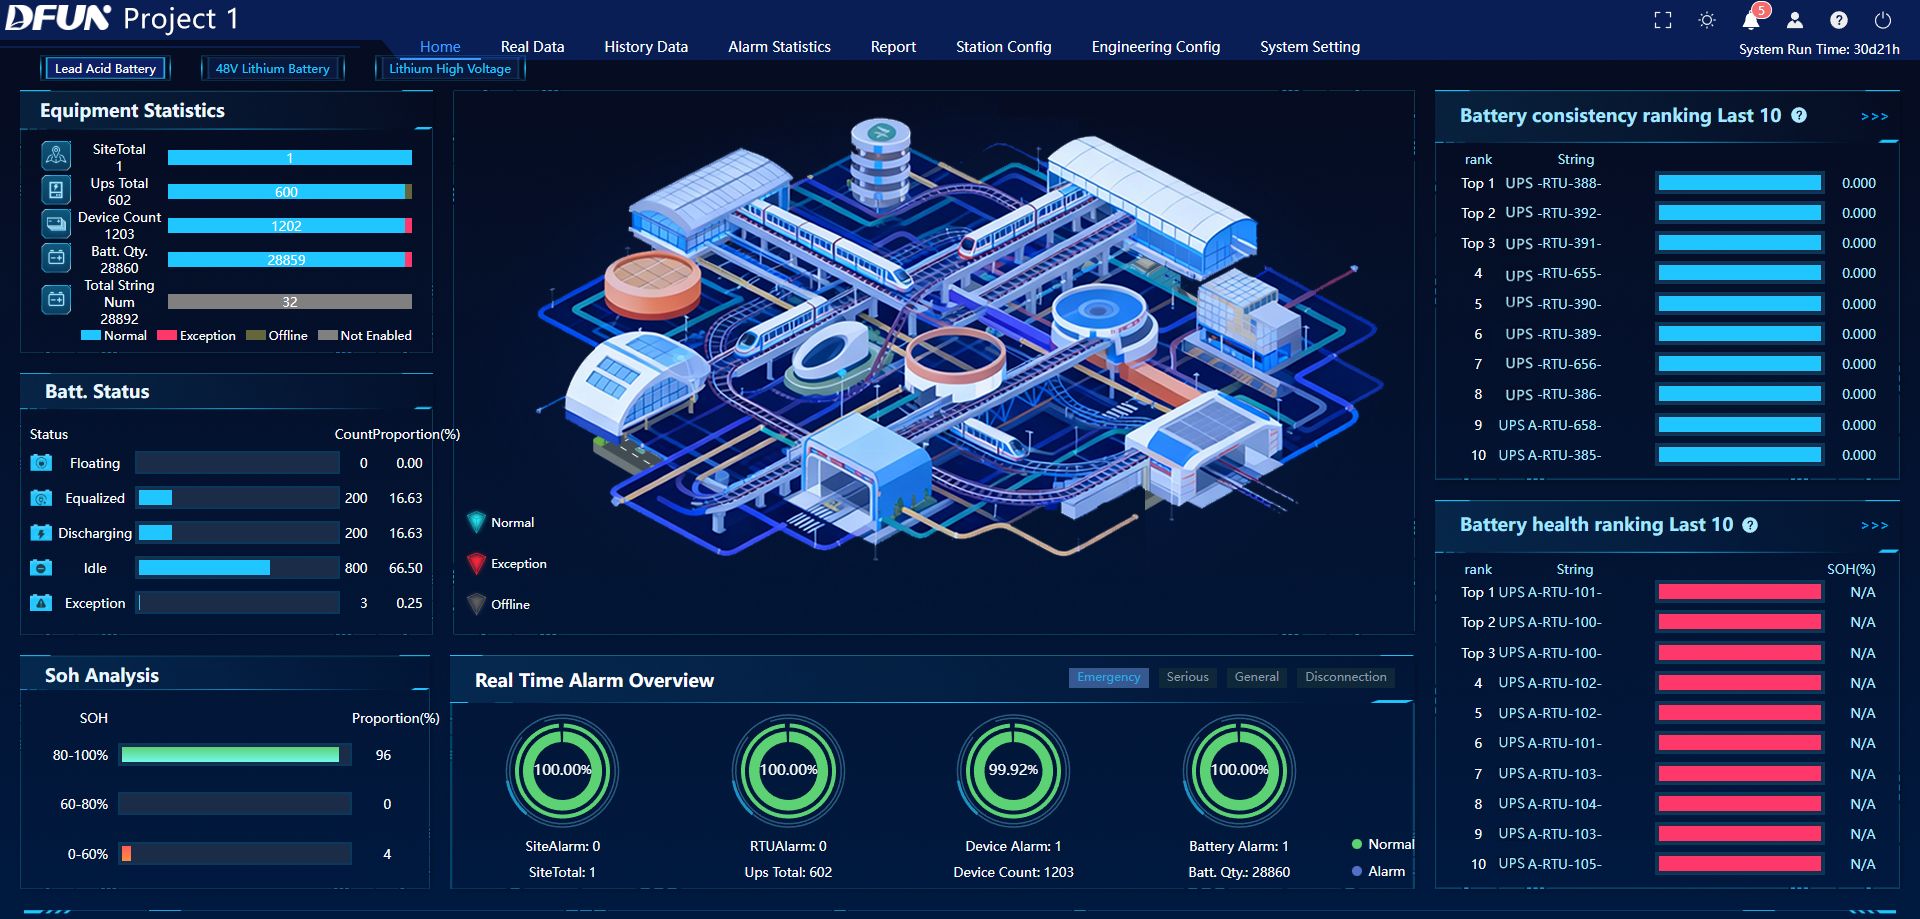Click the power logout icon

pos(1883,20)
